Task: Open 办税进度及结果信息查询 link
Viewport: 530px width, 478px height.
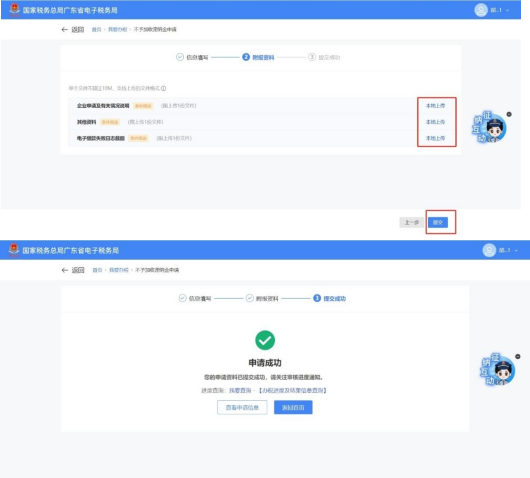Action: (x=293, y=390)
